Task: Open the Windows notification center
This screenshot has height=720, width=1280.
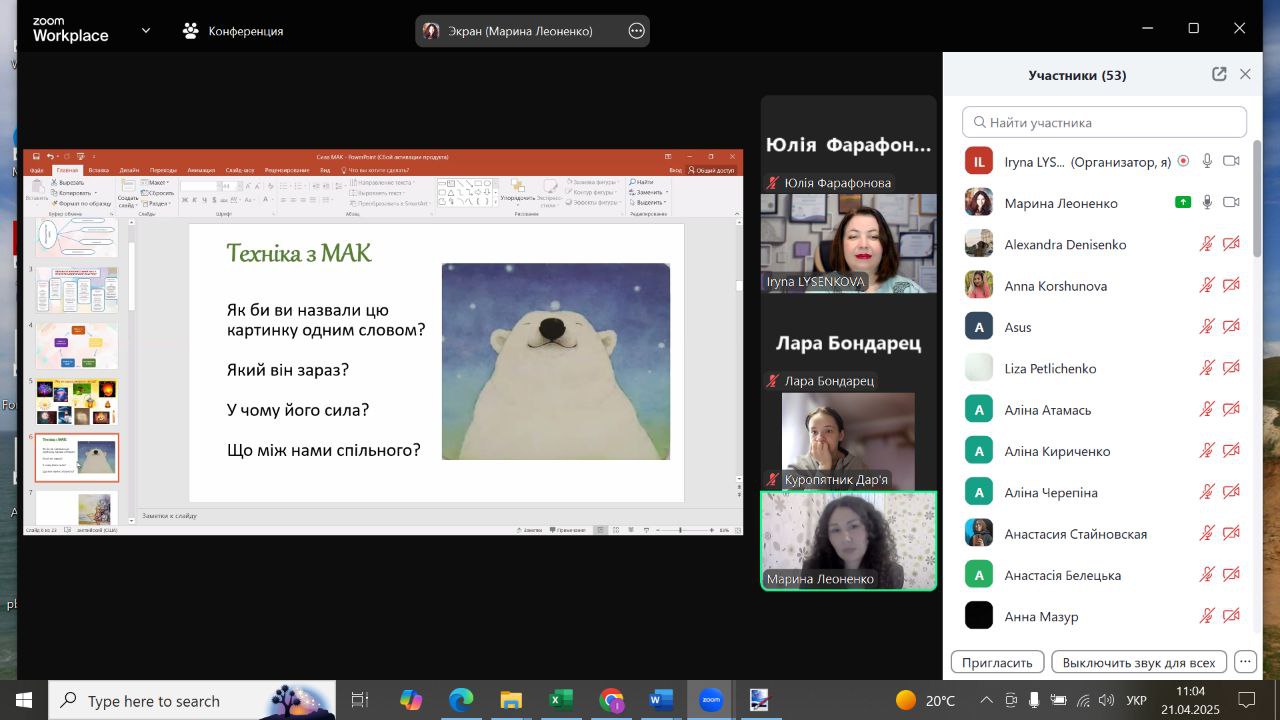Action: [1246, 700]
